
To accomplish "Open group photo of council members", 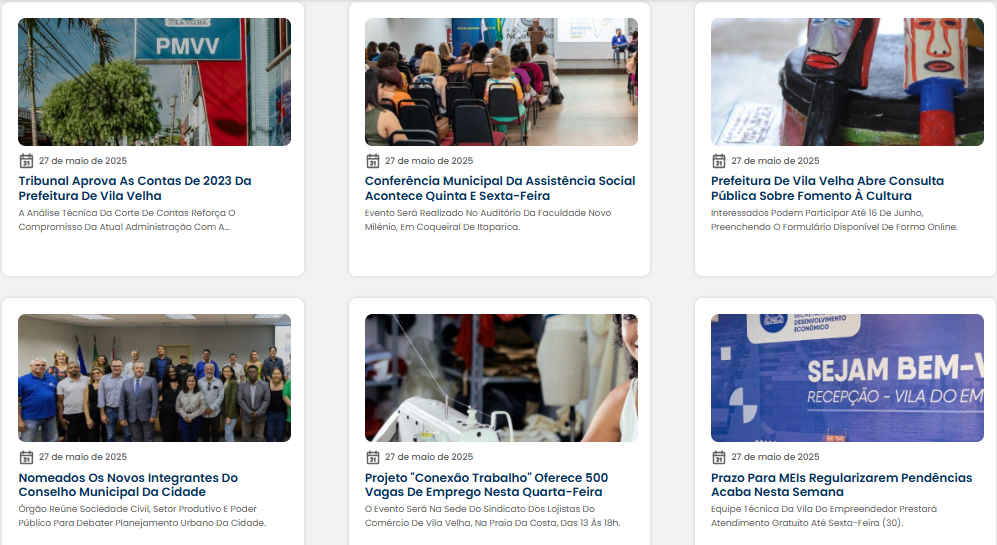I will (x=155, y=378).
